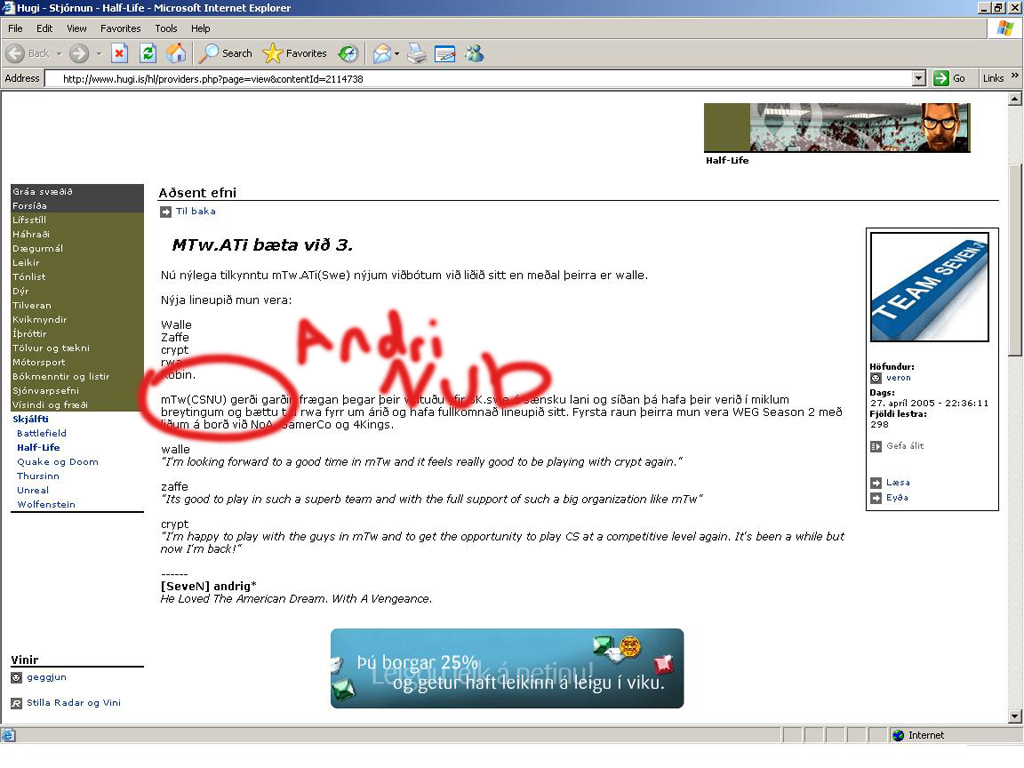
Task: Expand the Forward button history dropdown arrow
Action: coord(99,54)
